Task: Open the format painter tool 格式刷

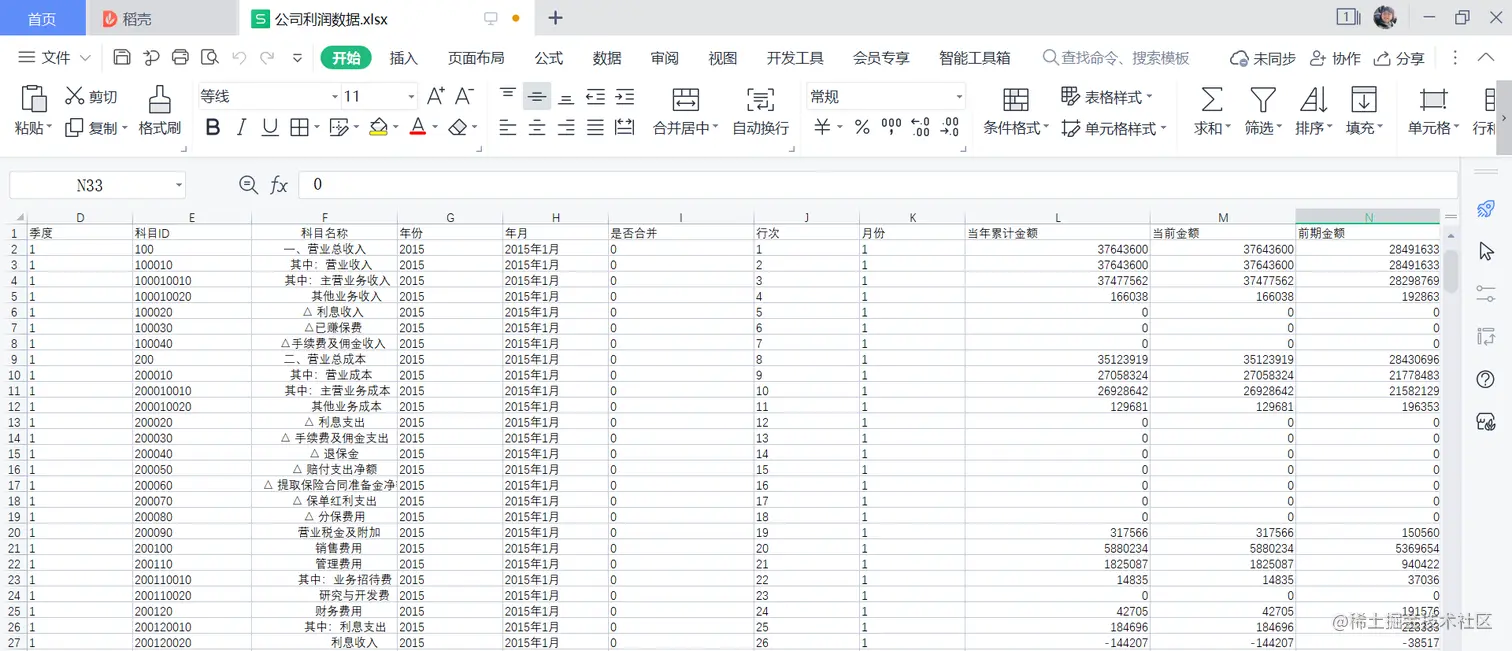Action: click(161, 110)
